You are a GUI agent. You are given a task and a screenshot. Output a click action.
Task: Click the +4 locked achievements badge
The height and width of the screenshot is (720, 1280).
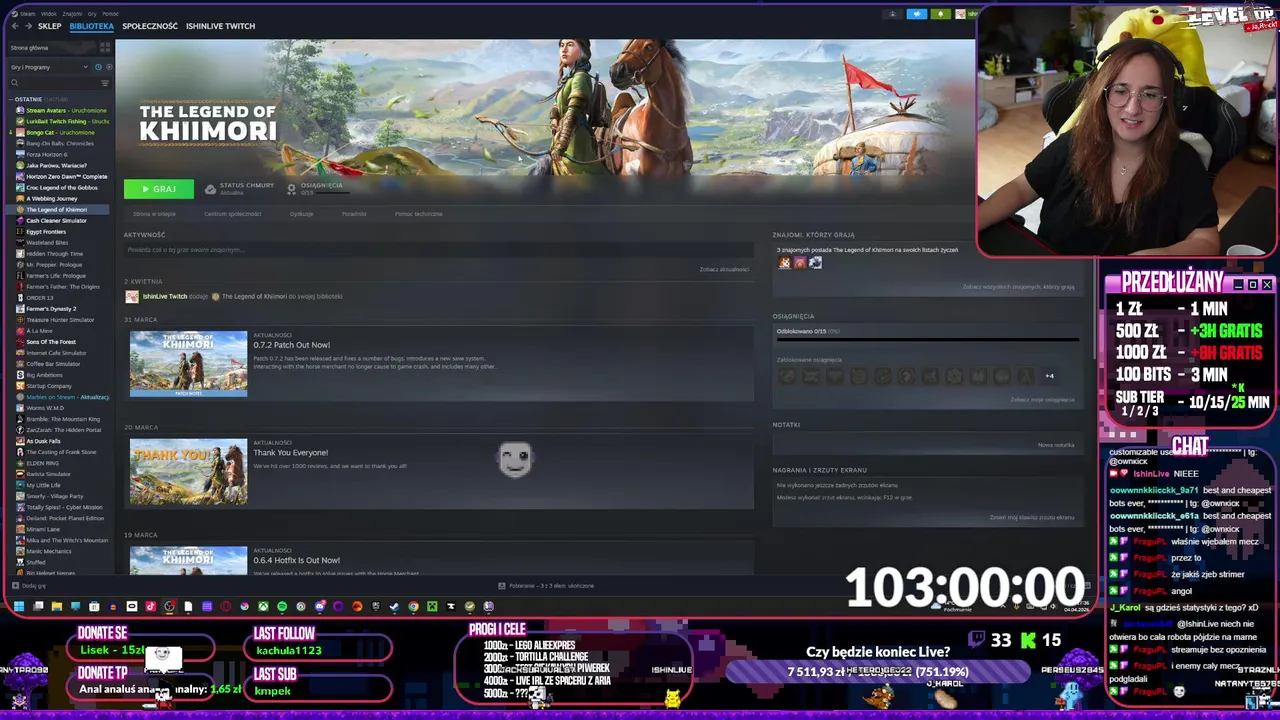pos(1049,376)
